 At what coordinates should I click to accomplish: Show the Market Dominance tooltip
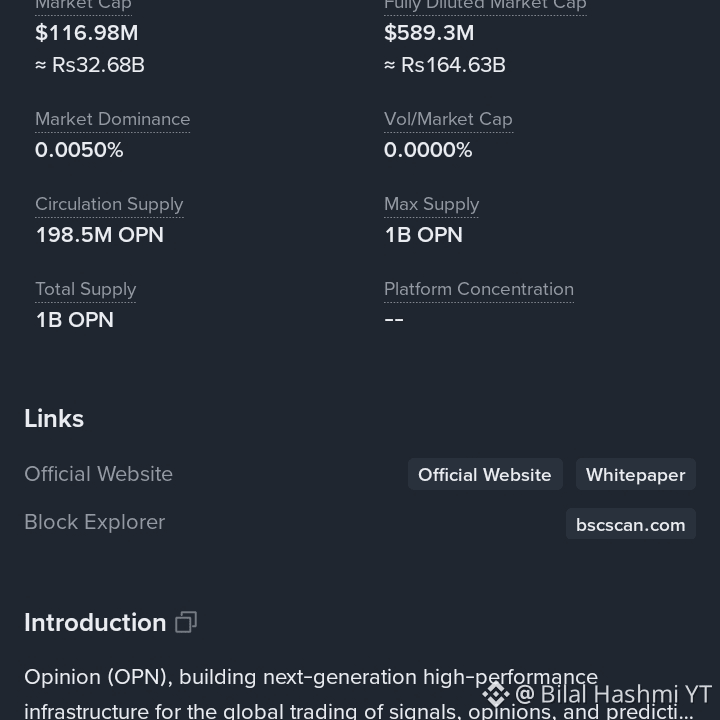pos(112,119)
